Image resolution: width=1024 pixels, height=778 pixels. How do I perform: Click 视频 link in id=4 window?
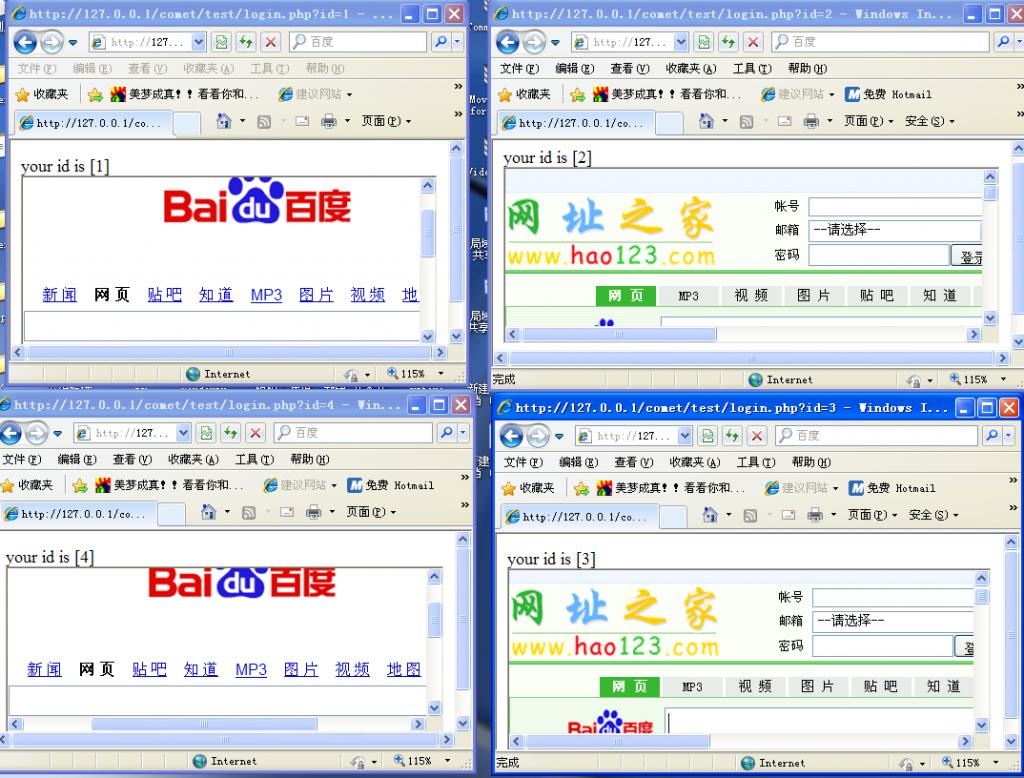pos(352,670)
